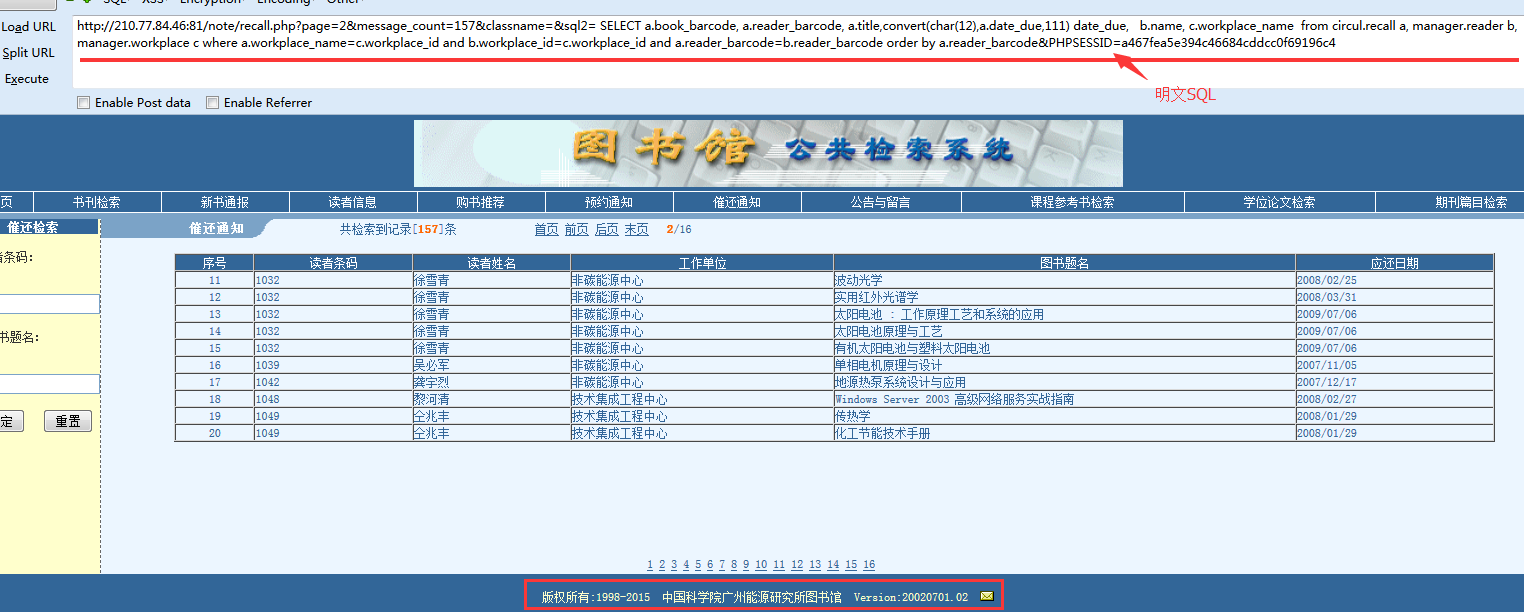Click Load URL in HackBar

pos(29,27)
